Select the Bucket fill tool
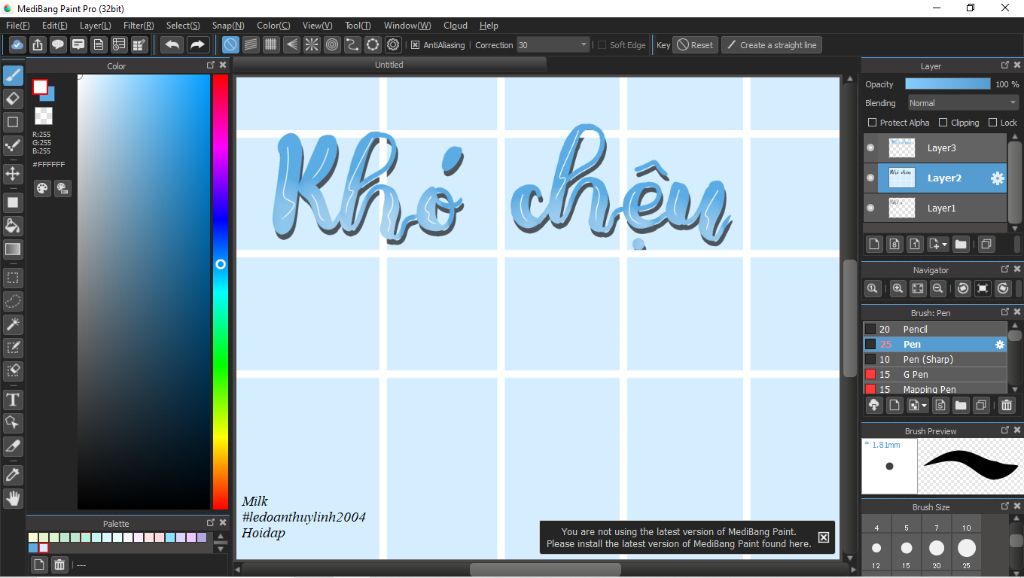This screenshot has width=1024, height=578. pyautogui.click(x=12, y=226)
